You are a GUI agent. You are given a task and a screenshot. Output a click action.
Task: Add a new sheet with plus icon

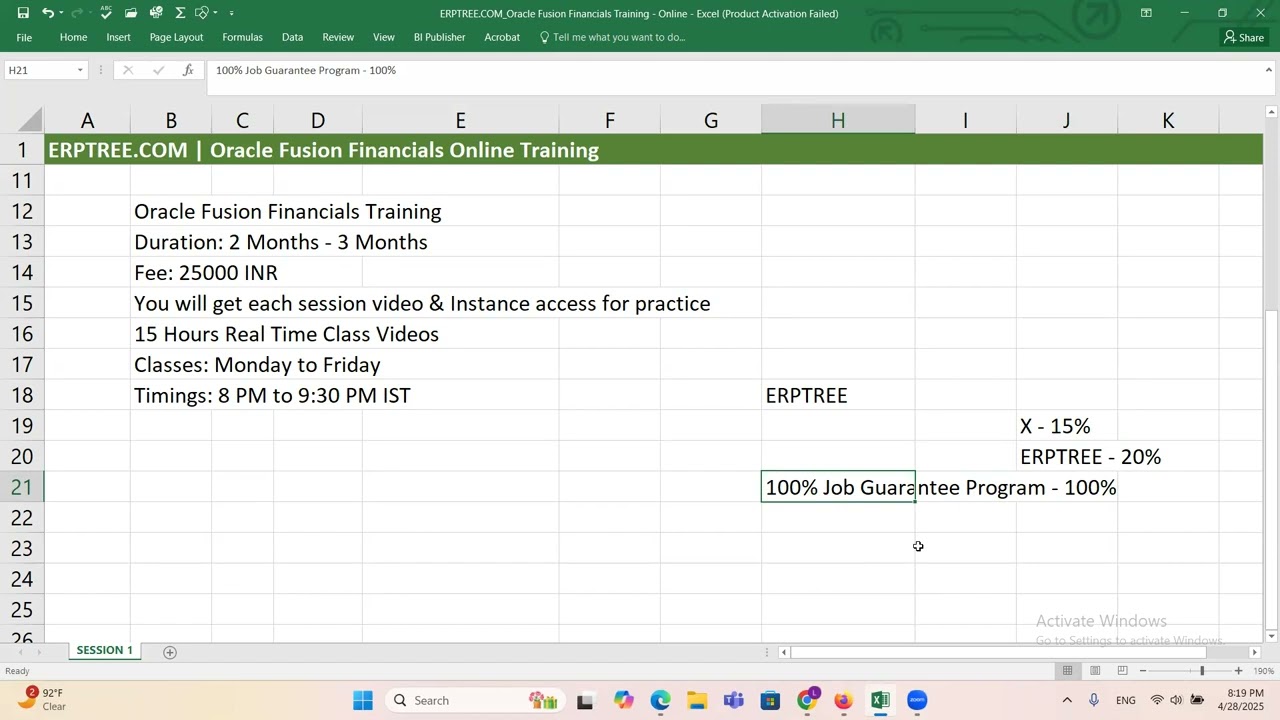pyautogui.click(x=170, y=652)
